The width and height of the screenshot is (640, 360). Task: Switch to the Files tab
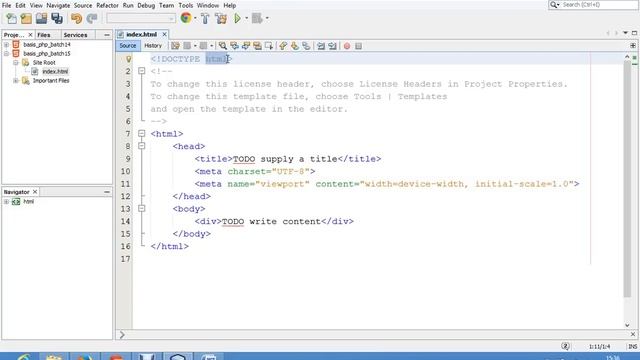[x=44, y=35]
